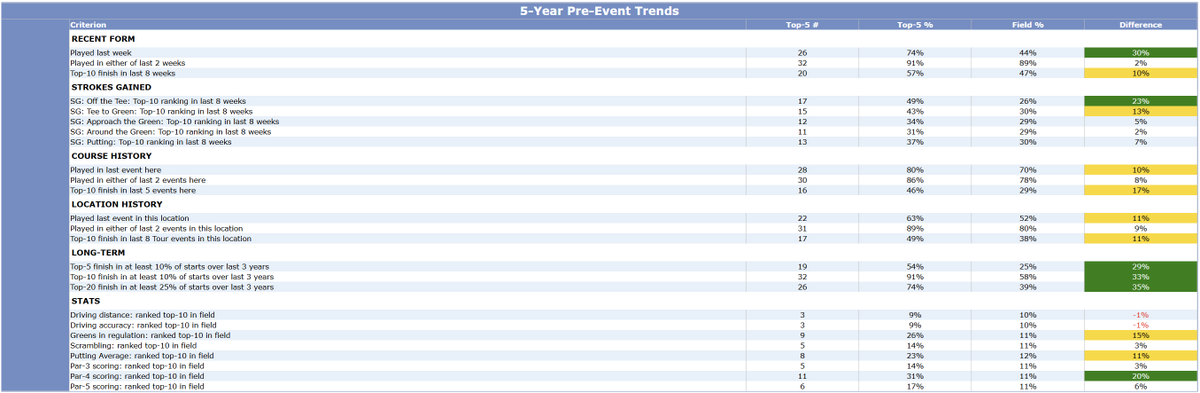
Task: Click the 'STATS' section heading
Action: click(x=85, y=301)
